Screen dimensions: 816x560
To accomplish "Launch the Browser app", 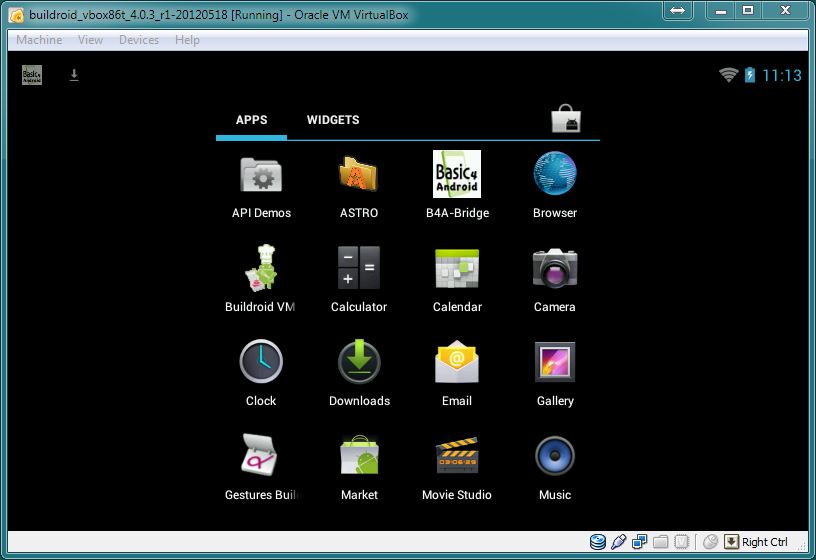I will click(x=555, y=185).
